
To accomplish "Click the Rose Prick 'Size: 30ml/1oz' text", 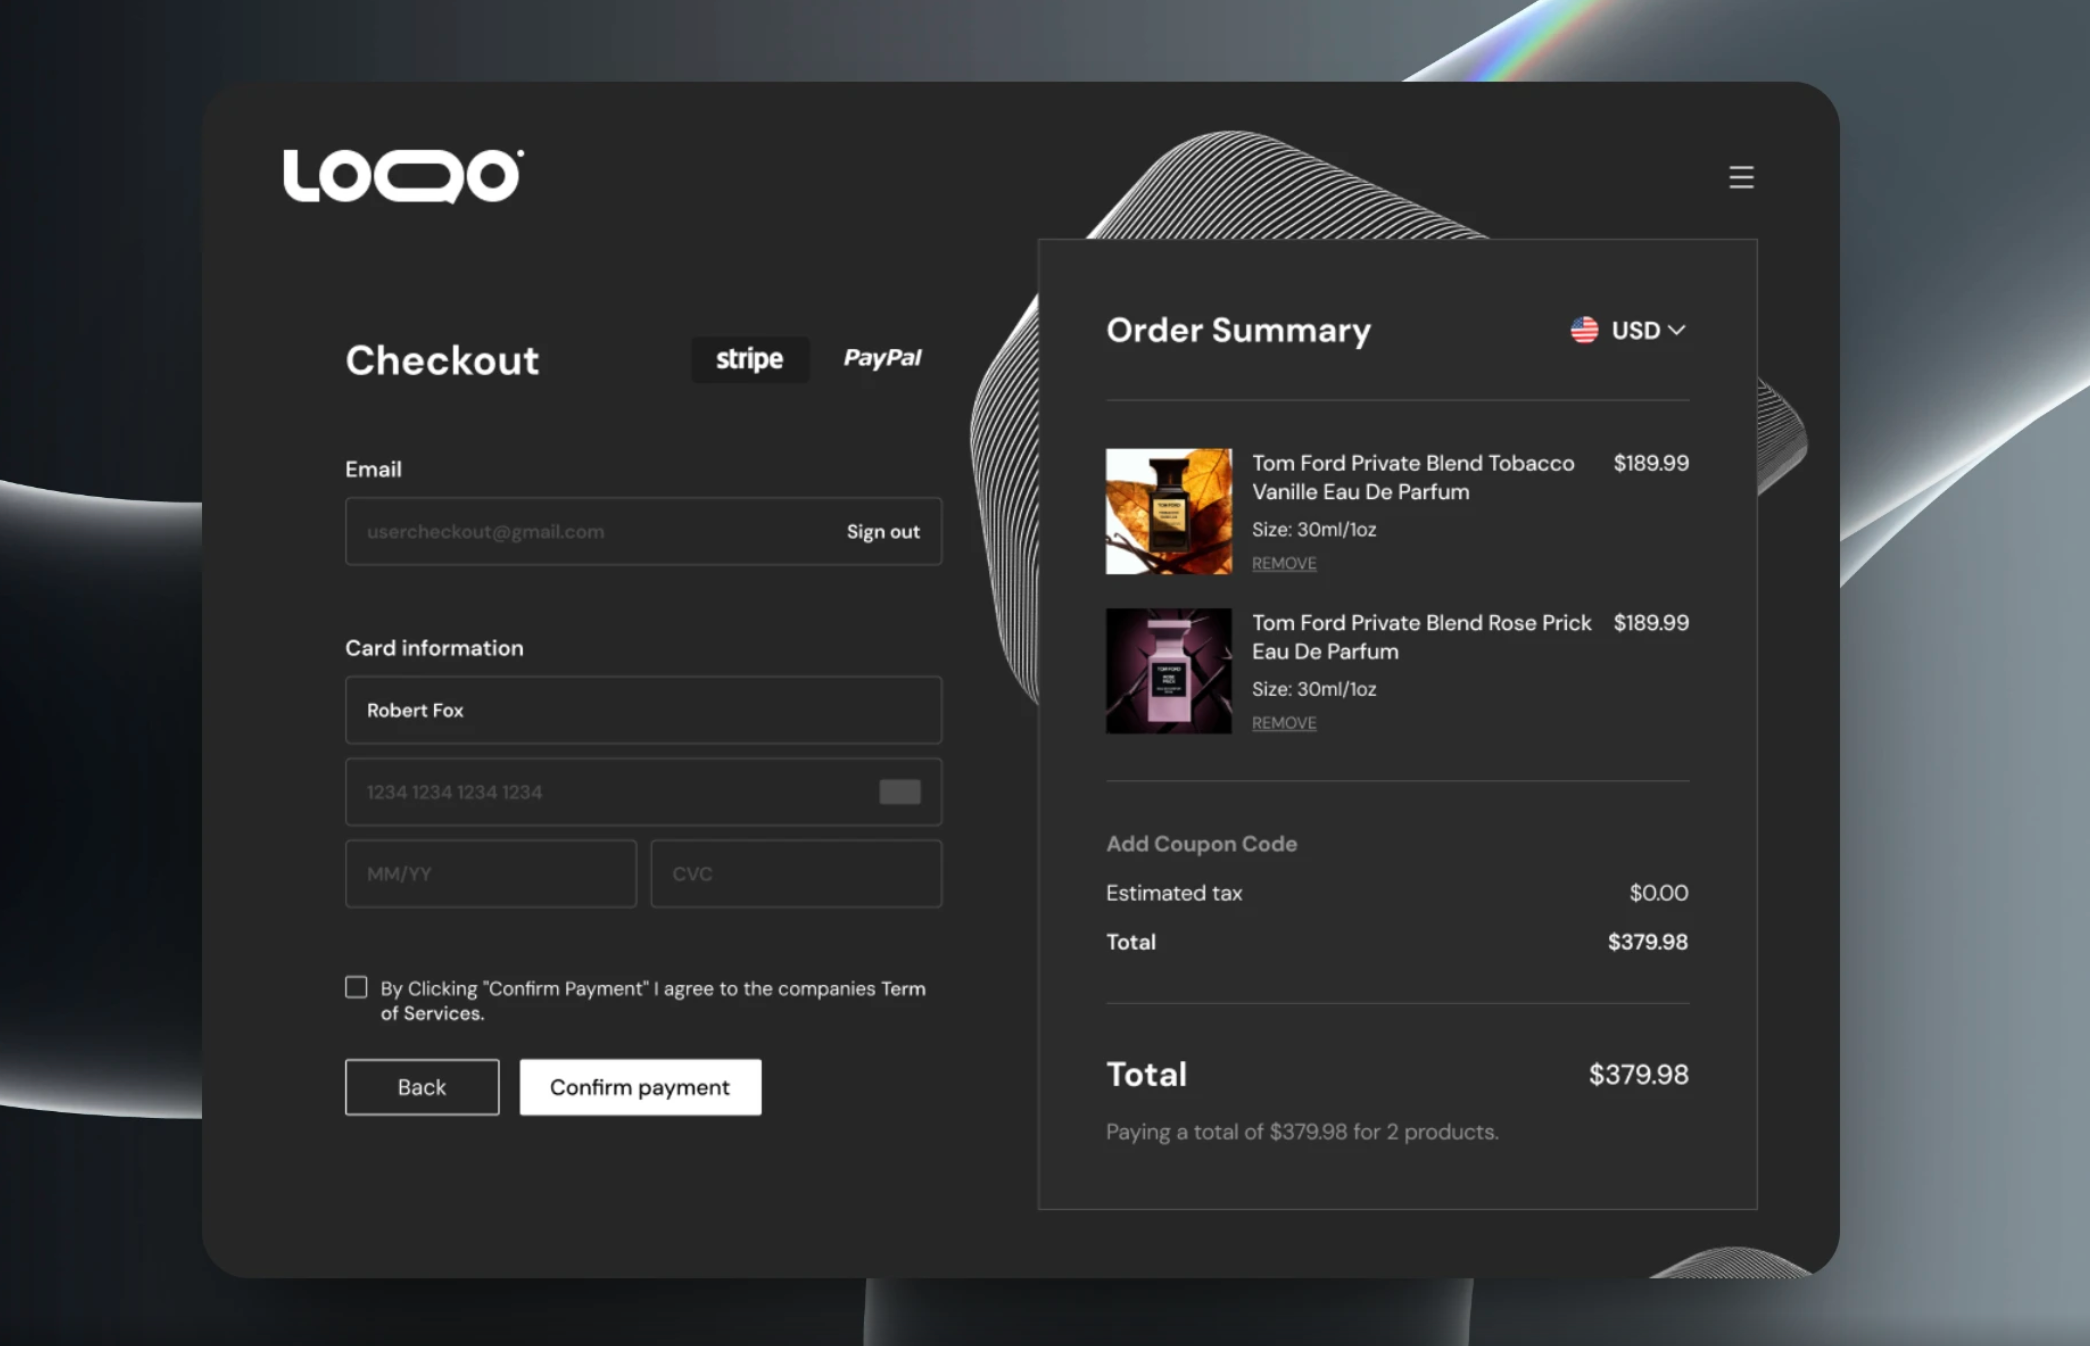I will pos(1314,689).
